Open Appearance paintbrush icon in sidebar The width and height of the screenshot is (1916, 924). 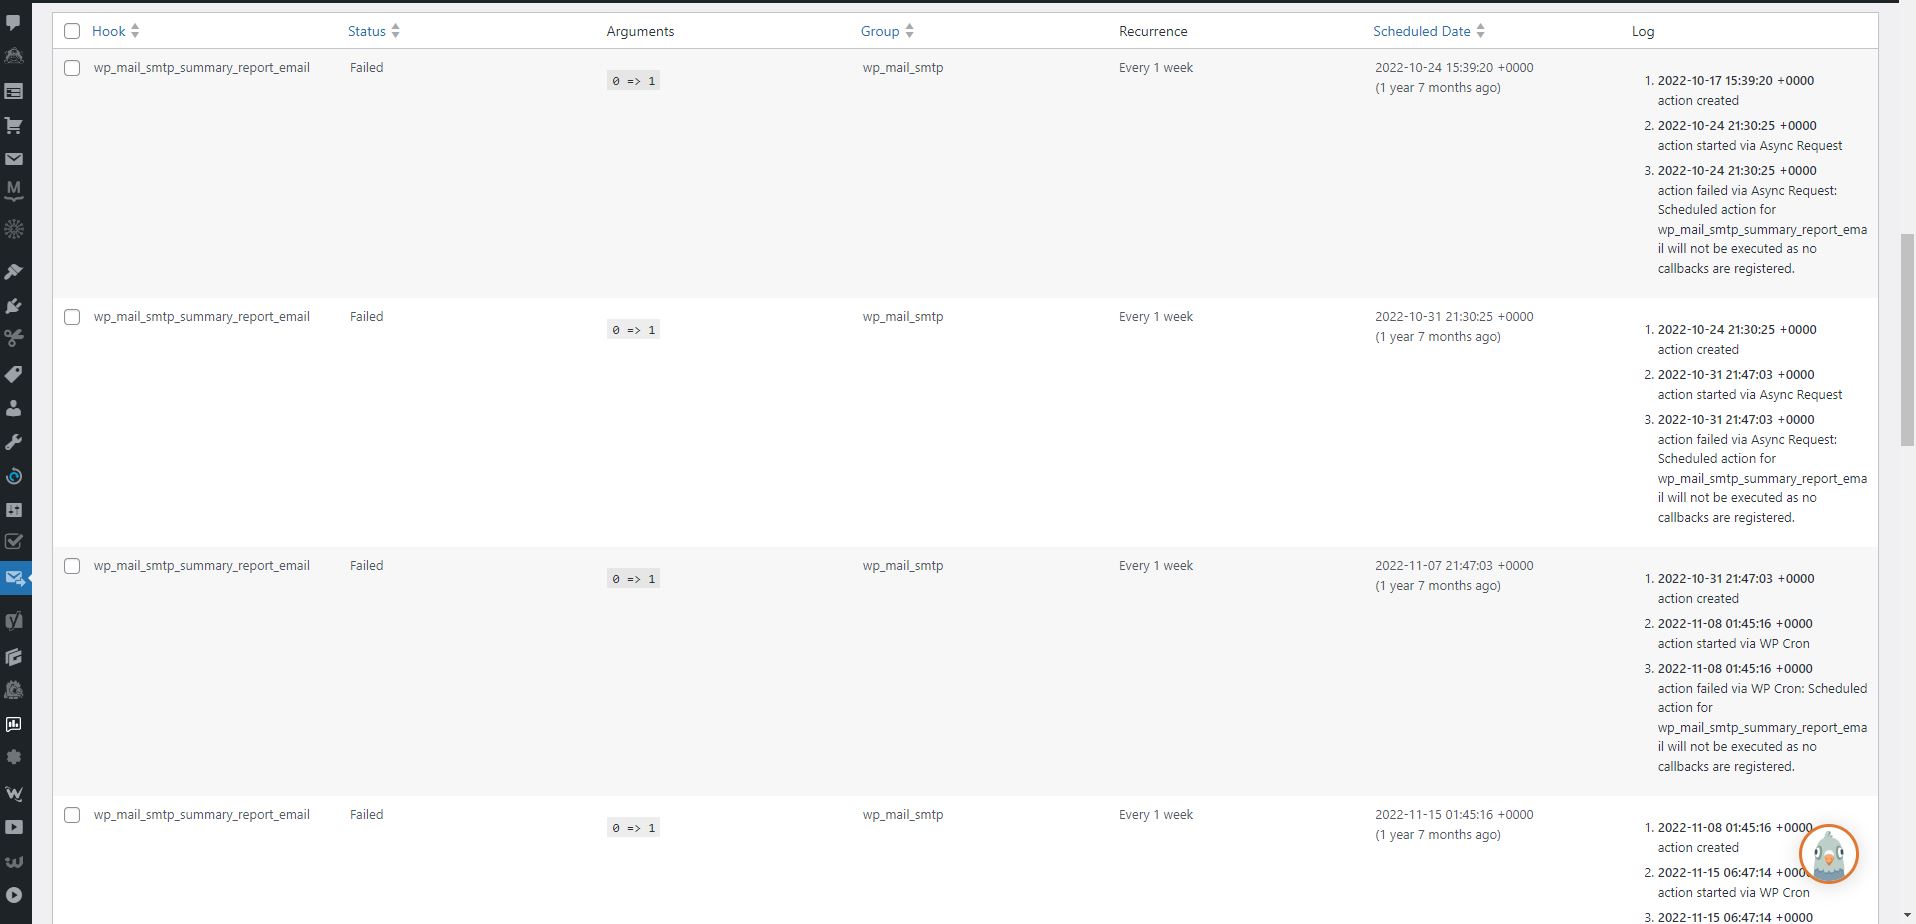(14, 271)
